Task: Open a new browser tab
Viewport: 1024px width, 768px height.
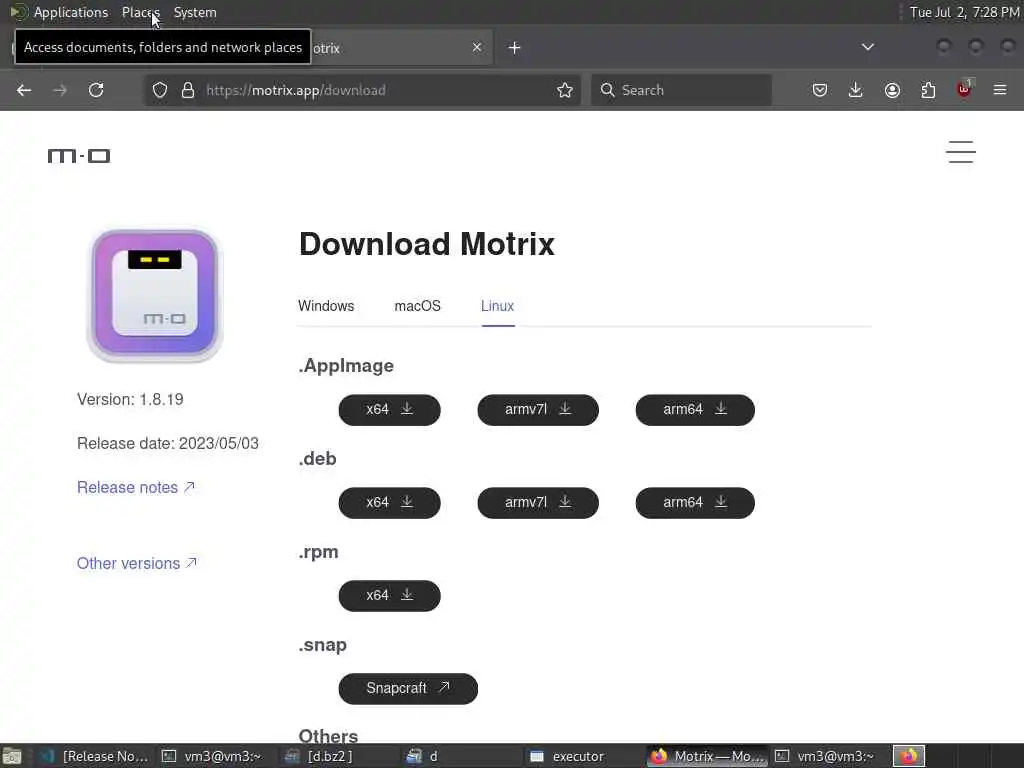Action: point(515,48)
